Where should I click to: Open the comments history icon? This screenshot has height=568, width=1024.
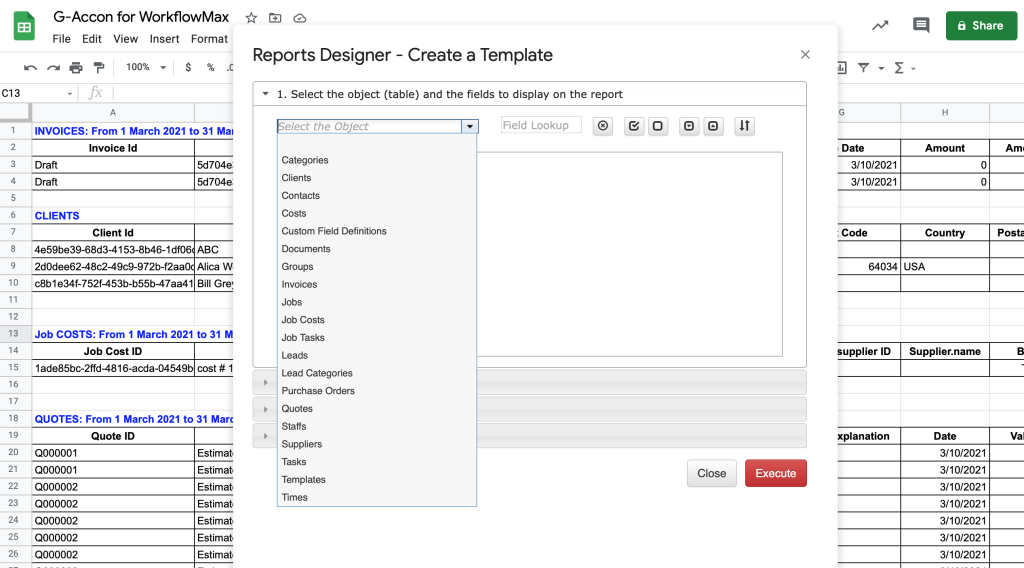tap(921, 25)
